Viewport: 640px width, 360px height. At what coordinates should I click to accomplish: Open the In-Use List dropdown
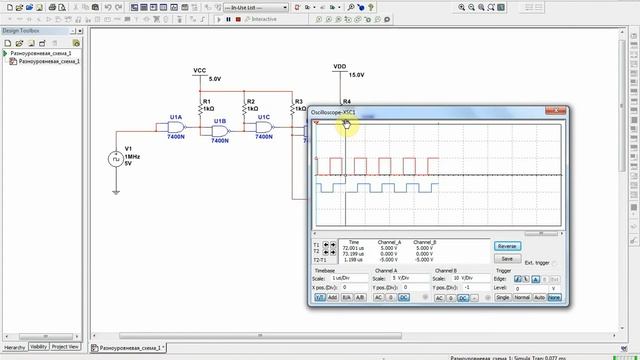[x=285, y=7]
